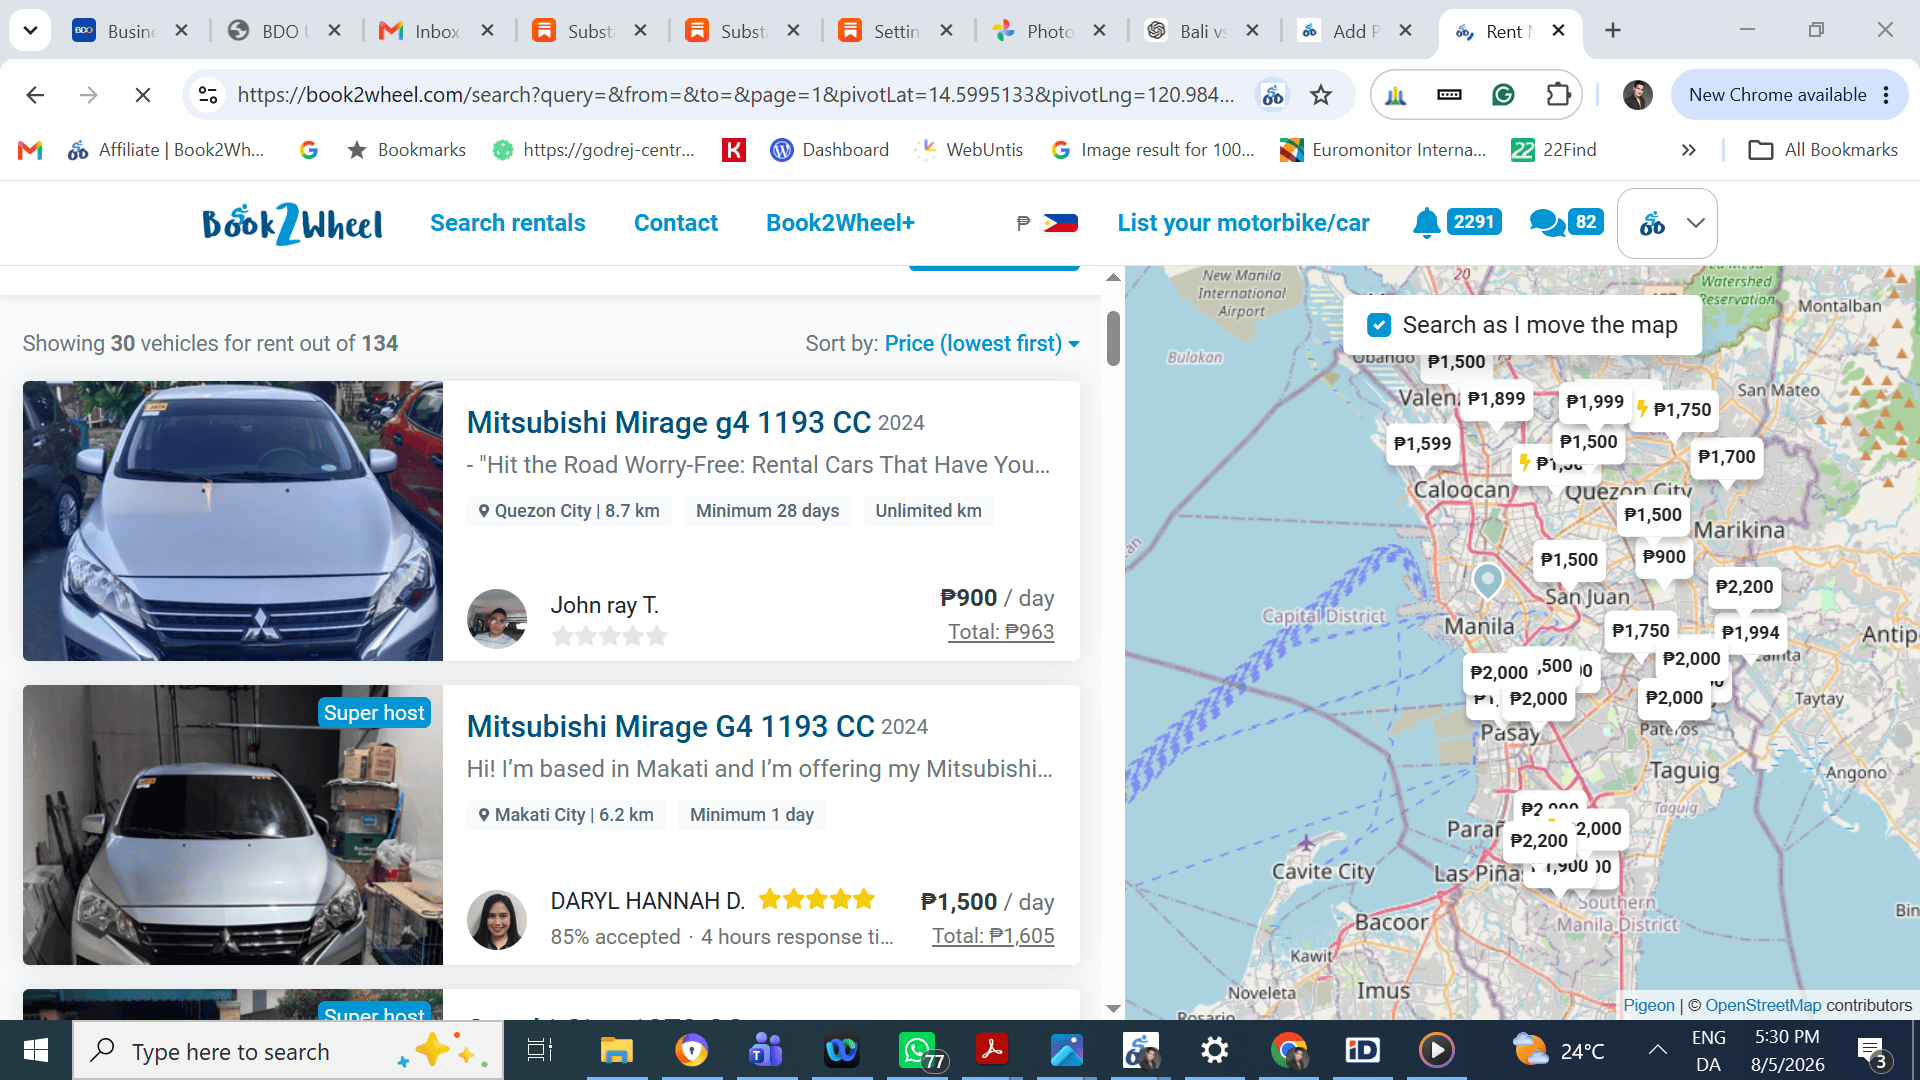Open Gmail bookmark icon in bookmarks bar

[x=30, y=150]
